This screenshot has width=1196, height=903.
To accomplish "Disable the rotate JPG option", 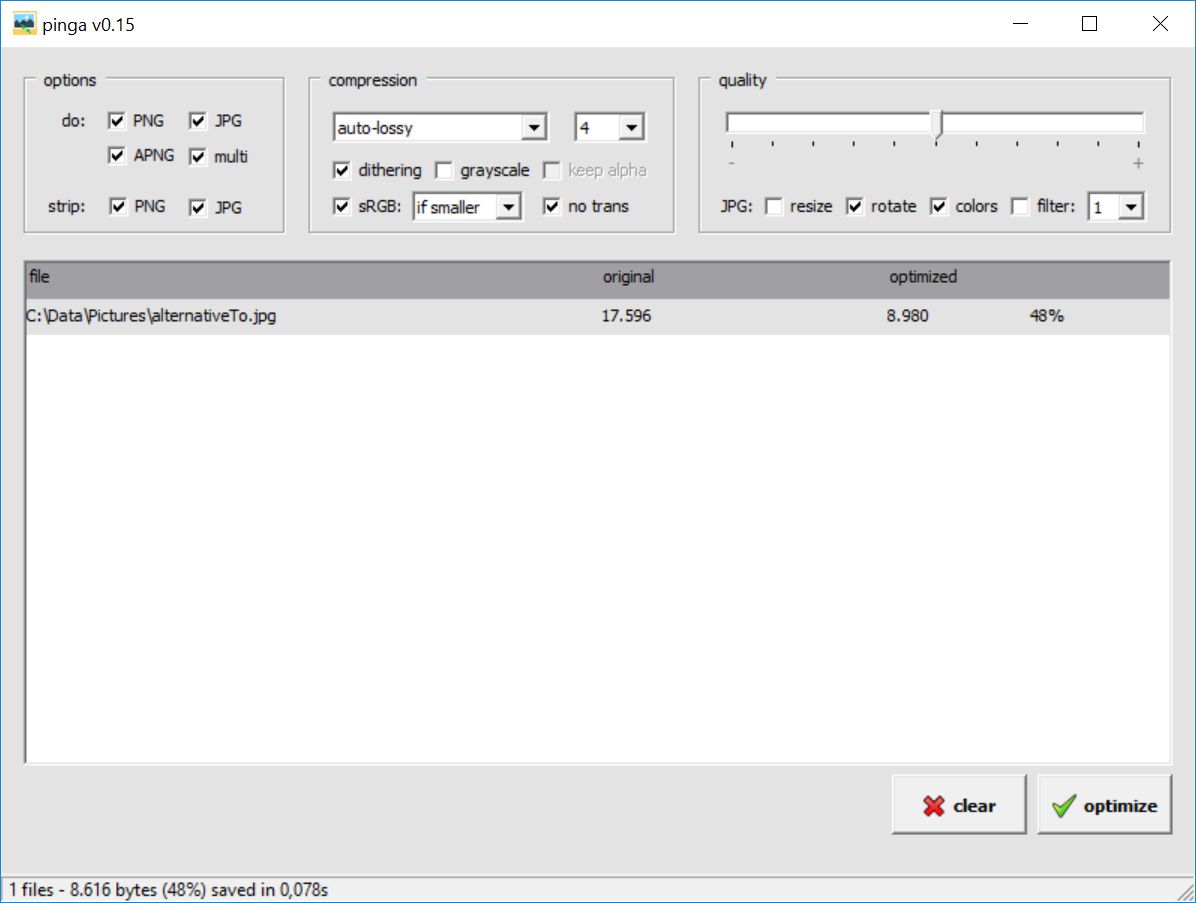I will click(855, 207).
